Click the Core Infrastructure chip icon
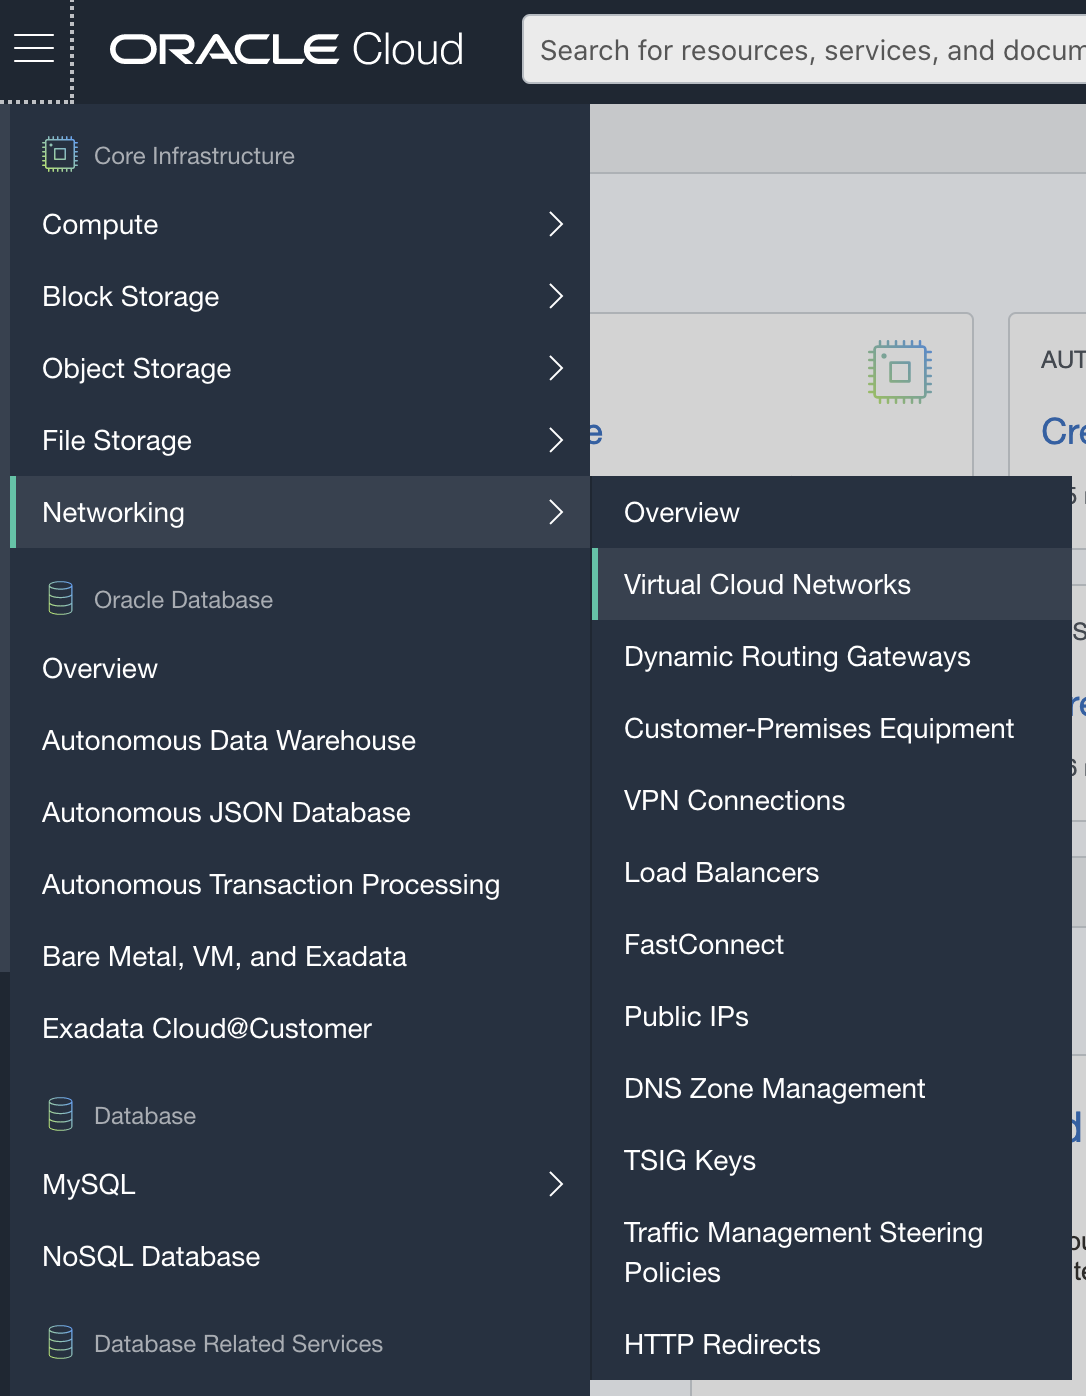 point(60,155)
